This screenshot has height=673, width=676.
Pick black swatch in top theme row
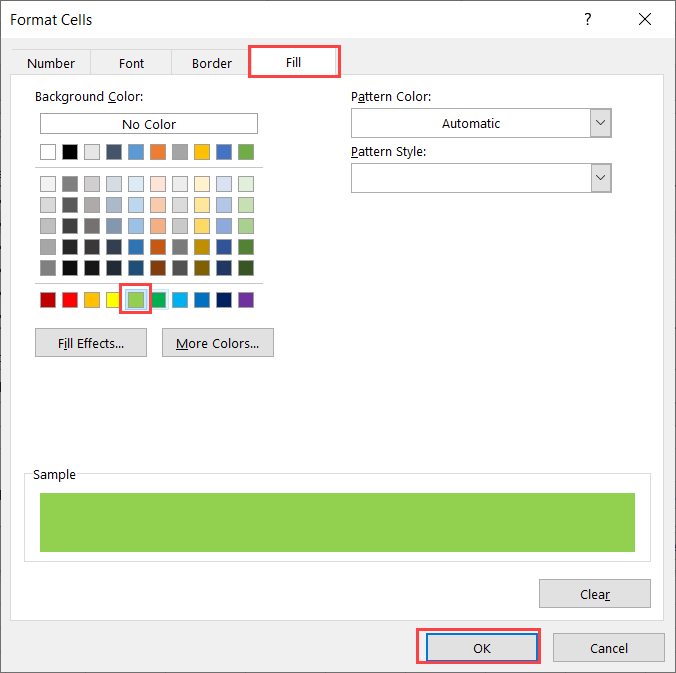(70, 152)
